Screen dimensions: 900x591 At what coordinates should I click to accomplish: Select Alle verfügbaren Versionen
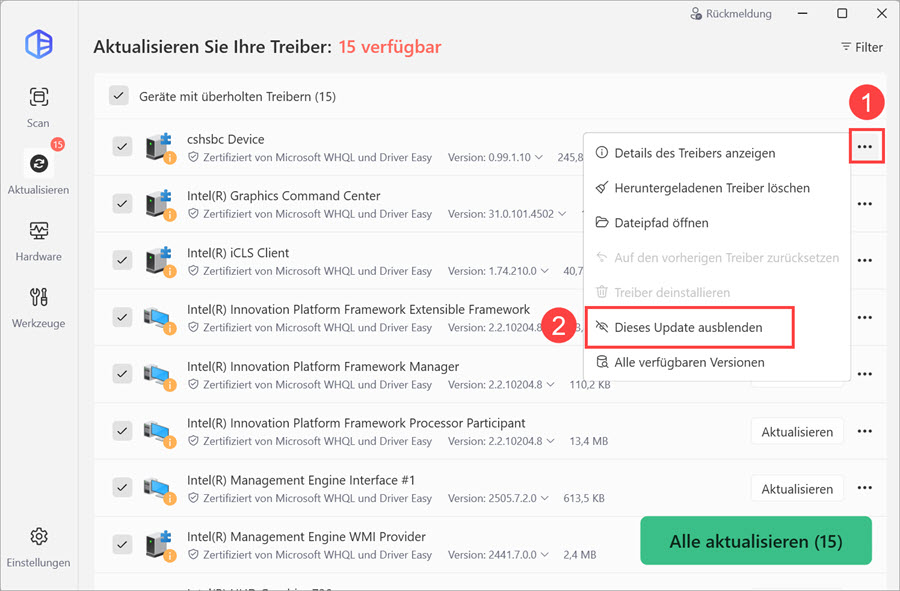pos(716,362)
